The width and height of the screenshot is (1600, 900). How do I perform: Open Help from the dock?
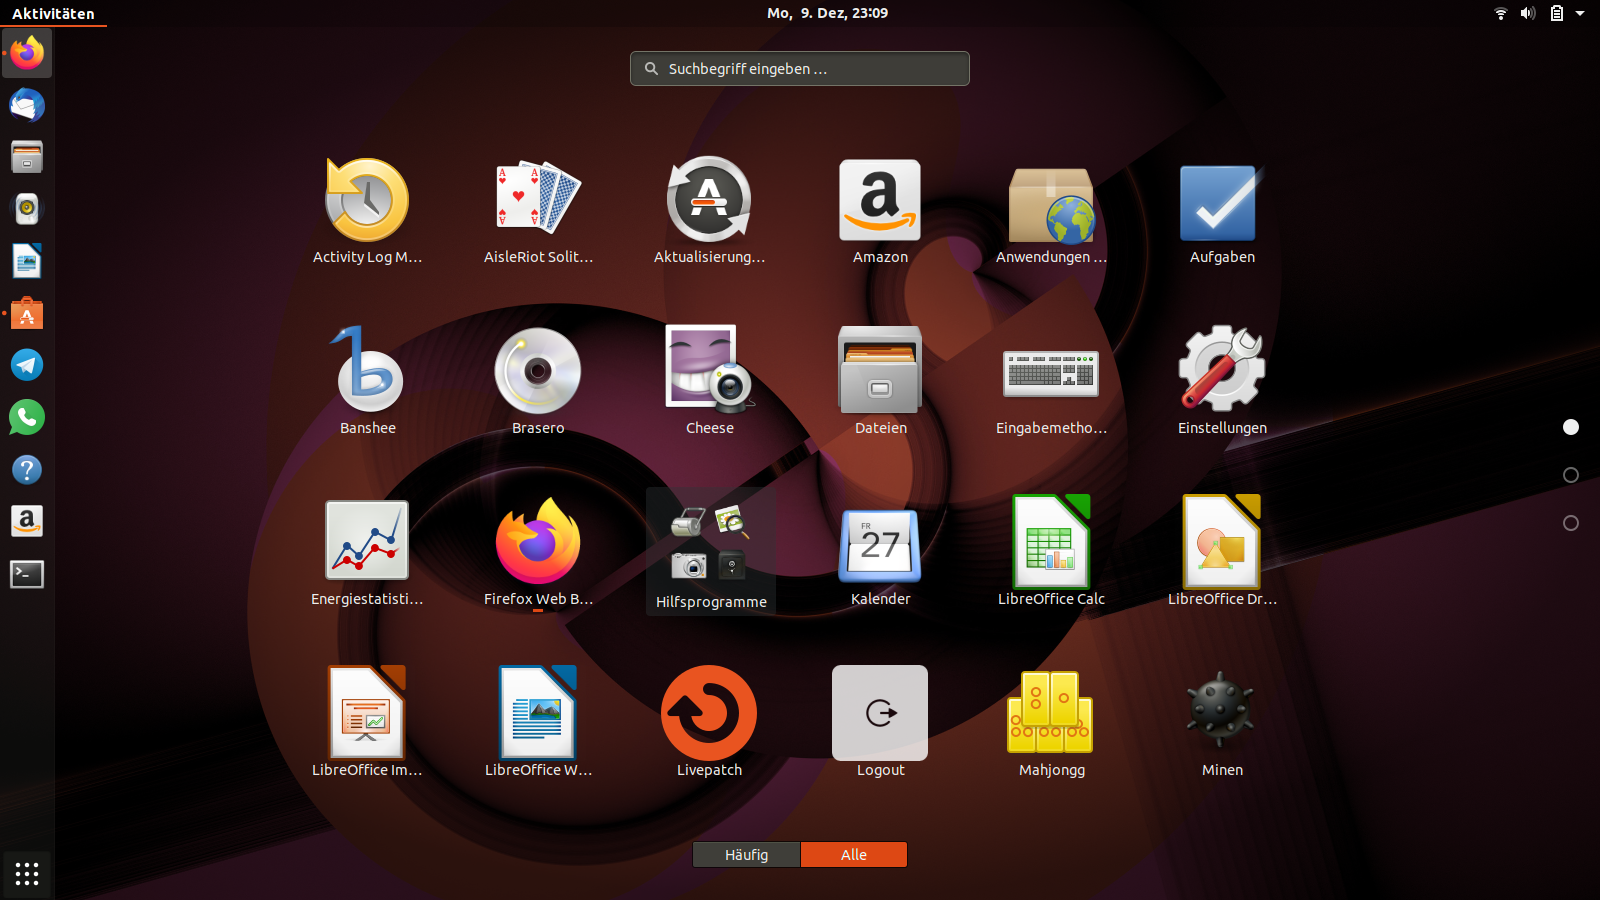[x=27, y=469]
